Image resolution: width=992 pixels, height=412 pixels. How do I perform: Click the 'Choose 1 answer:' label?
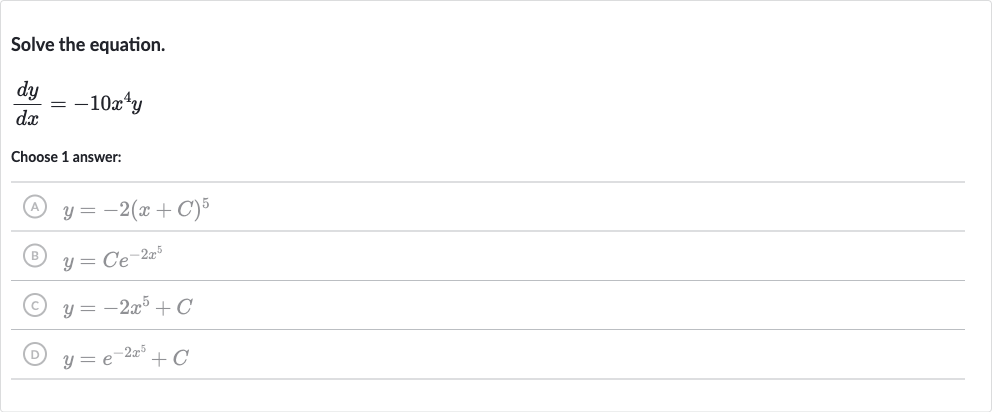pos(66,157)
